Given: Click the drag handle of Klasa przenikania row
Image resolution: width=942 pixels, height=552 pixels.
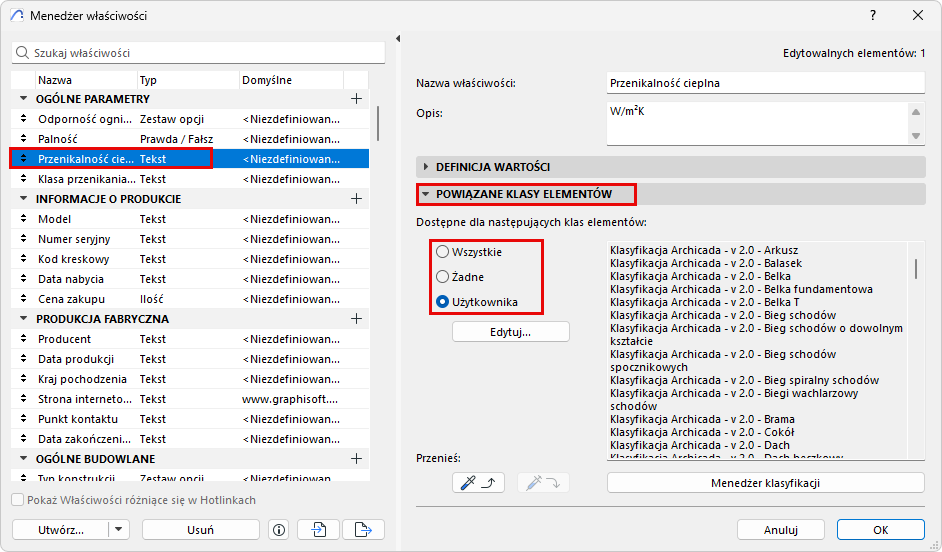Looking at the screenshot, I should pos(23,179).
